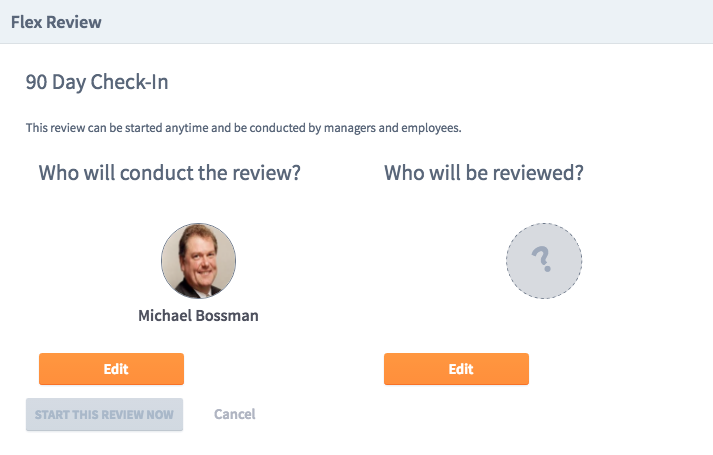Click Edit under Who will be reviewed

click(456, 369)
